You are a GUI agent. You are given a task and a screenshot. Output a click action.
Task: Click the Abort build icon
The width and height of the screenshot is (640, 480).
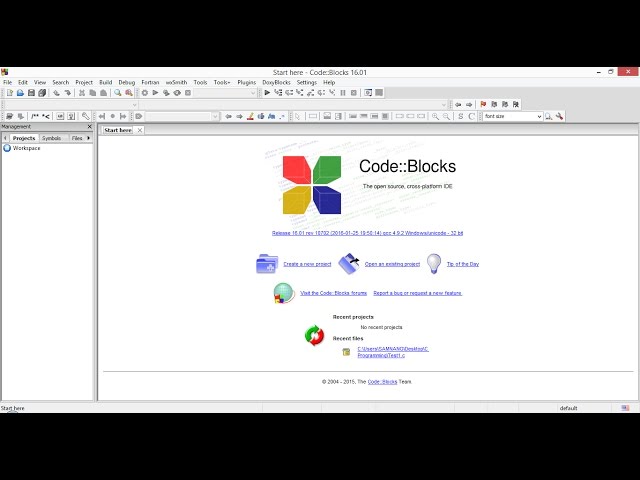188,93
